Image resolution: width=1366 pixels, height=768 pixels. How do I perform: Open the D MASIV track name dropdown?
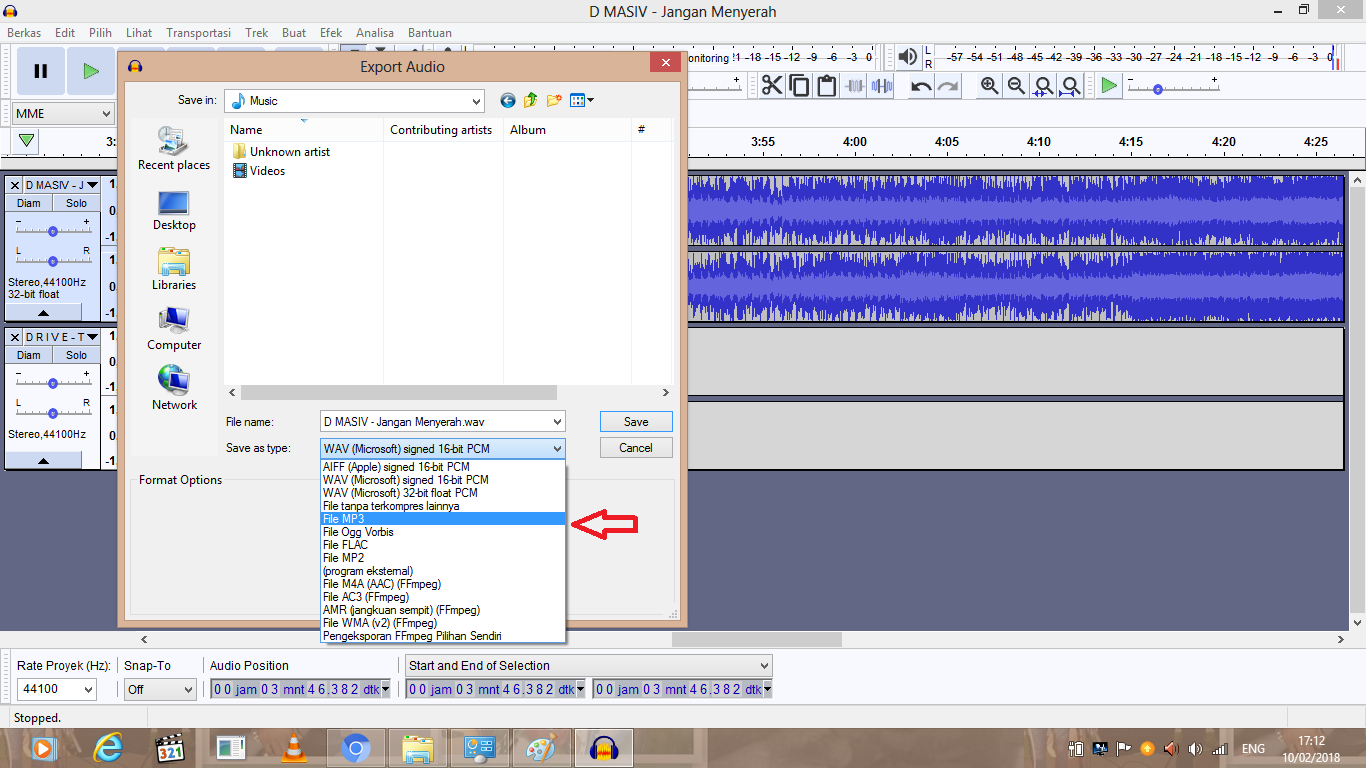point(62,185)
